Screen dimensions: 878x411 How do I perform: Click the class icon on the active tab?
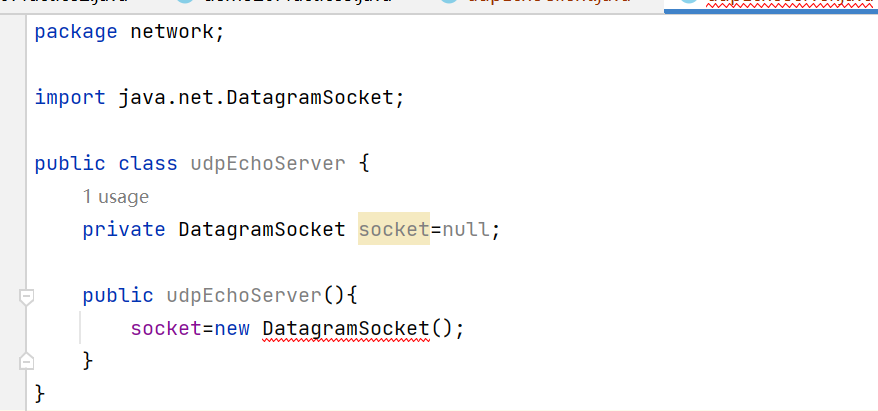click(689, 2)
